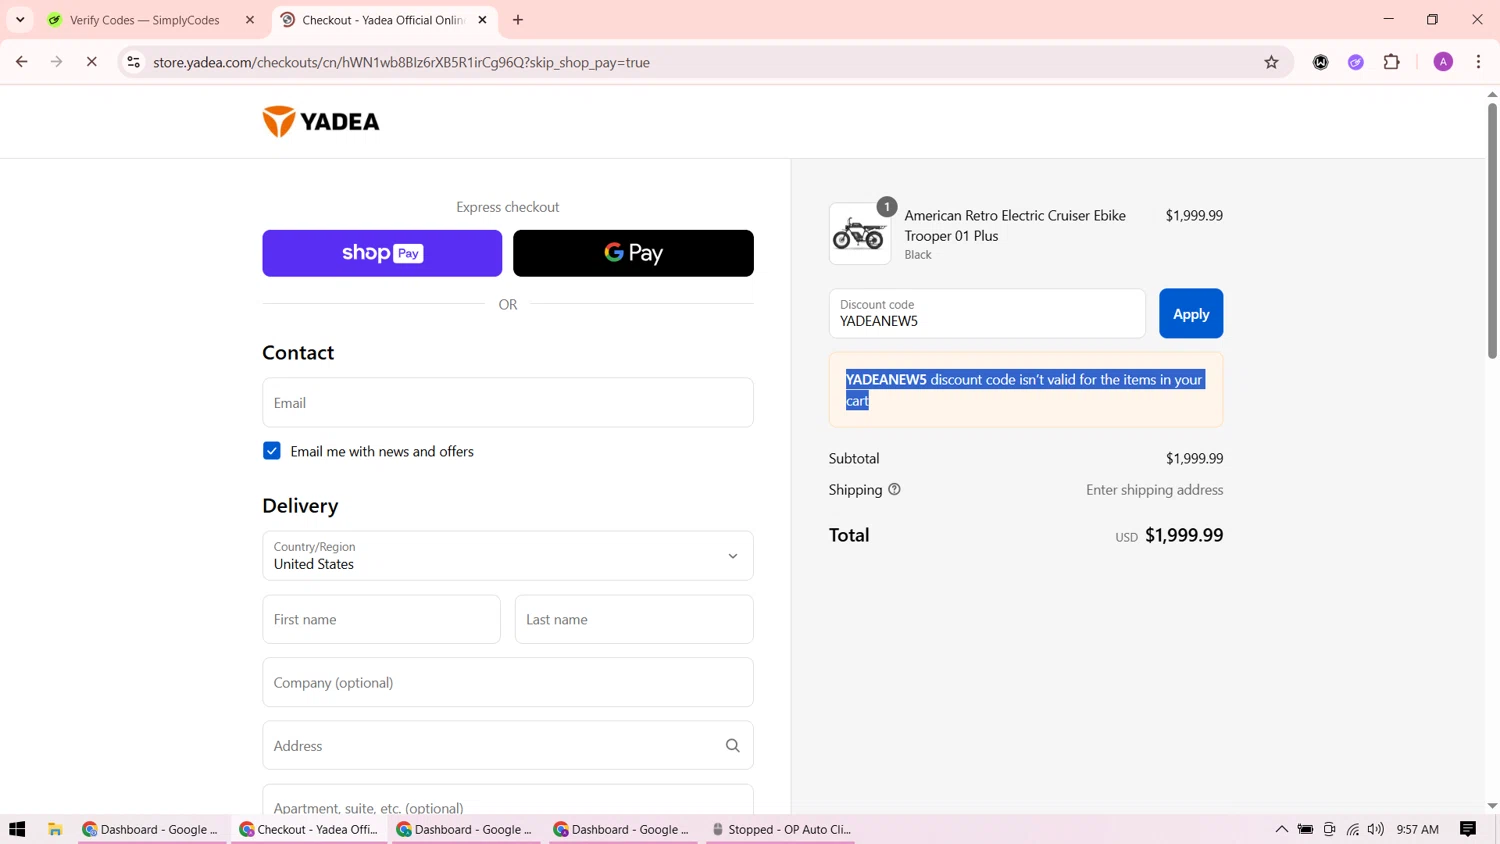The image size is (1500, 844).
Task: Click the 9:57 AM clock
Action: click(1417, 829)
